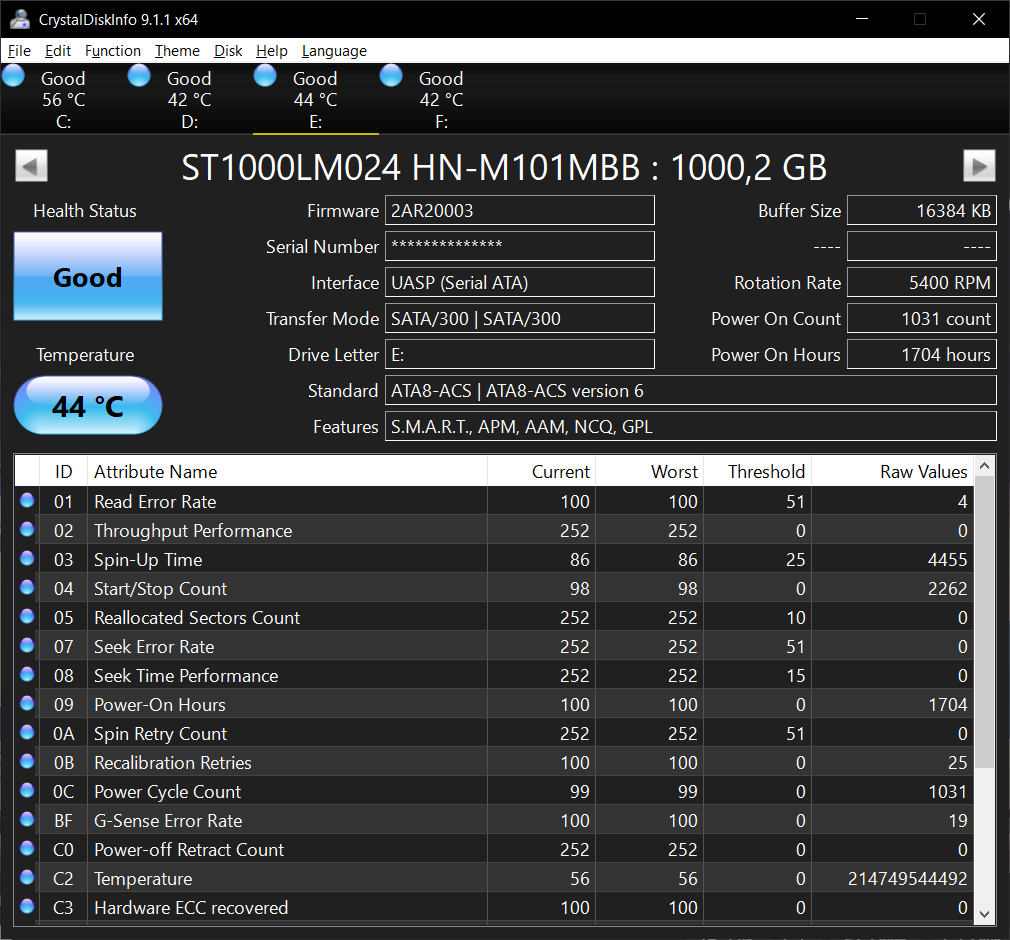Click the CrystalDiskInfo title bar app icon
1010x940 pixels.
point(20,19)
